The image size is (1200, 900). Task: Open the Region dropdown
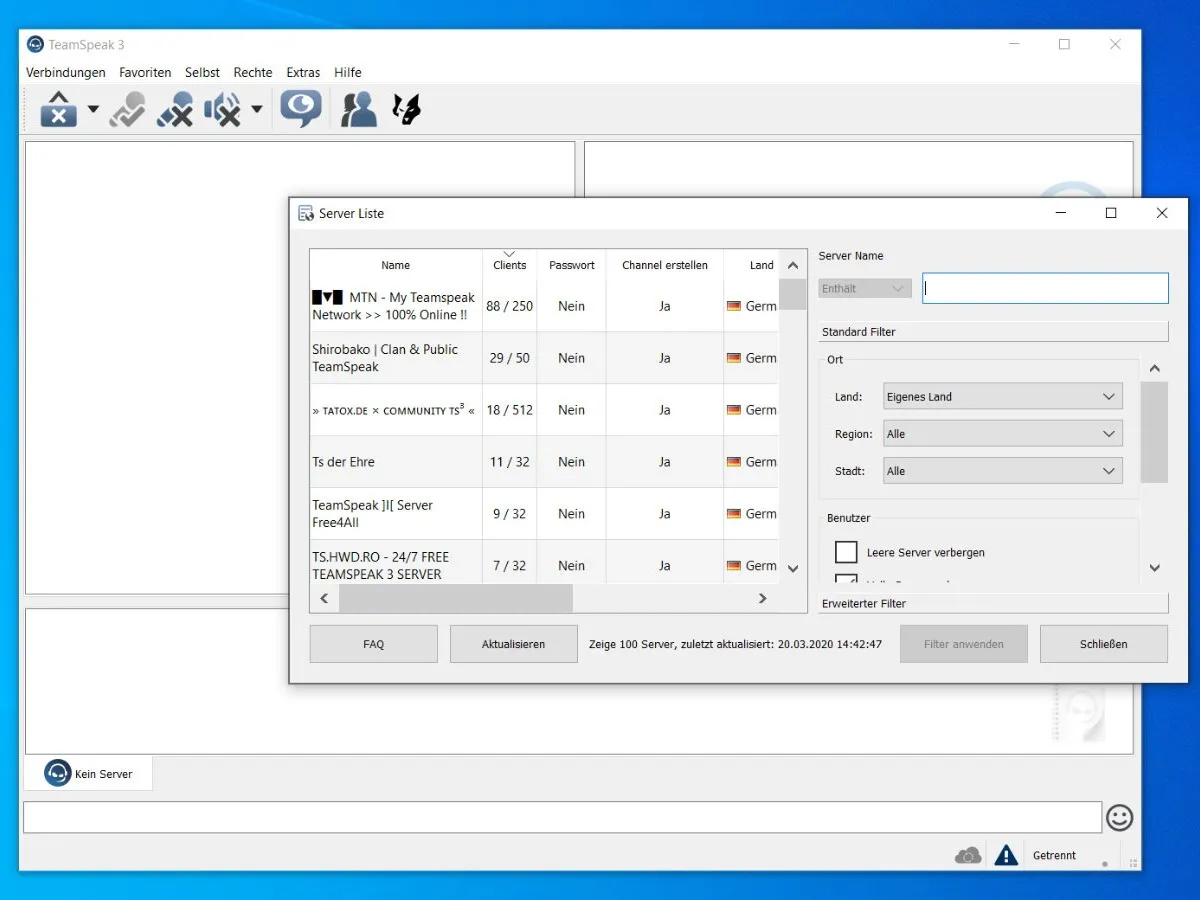[x=1003, y=434]
